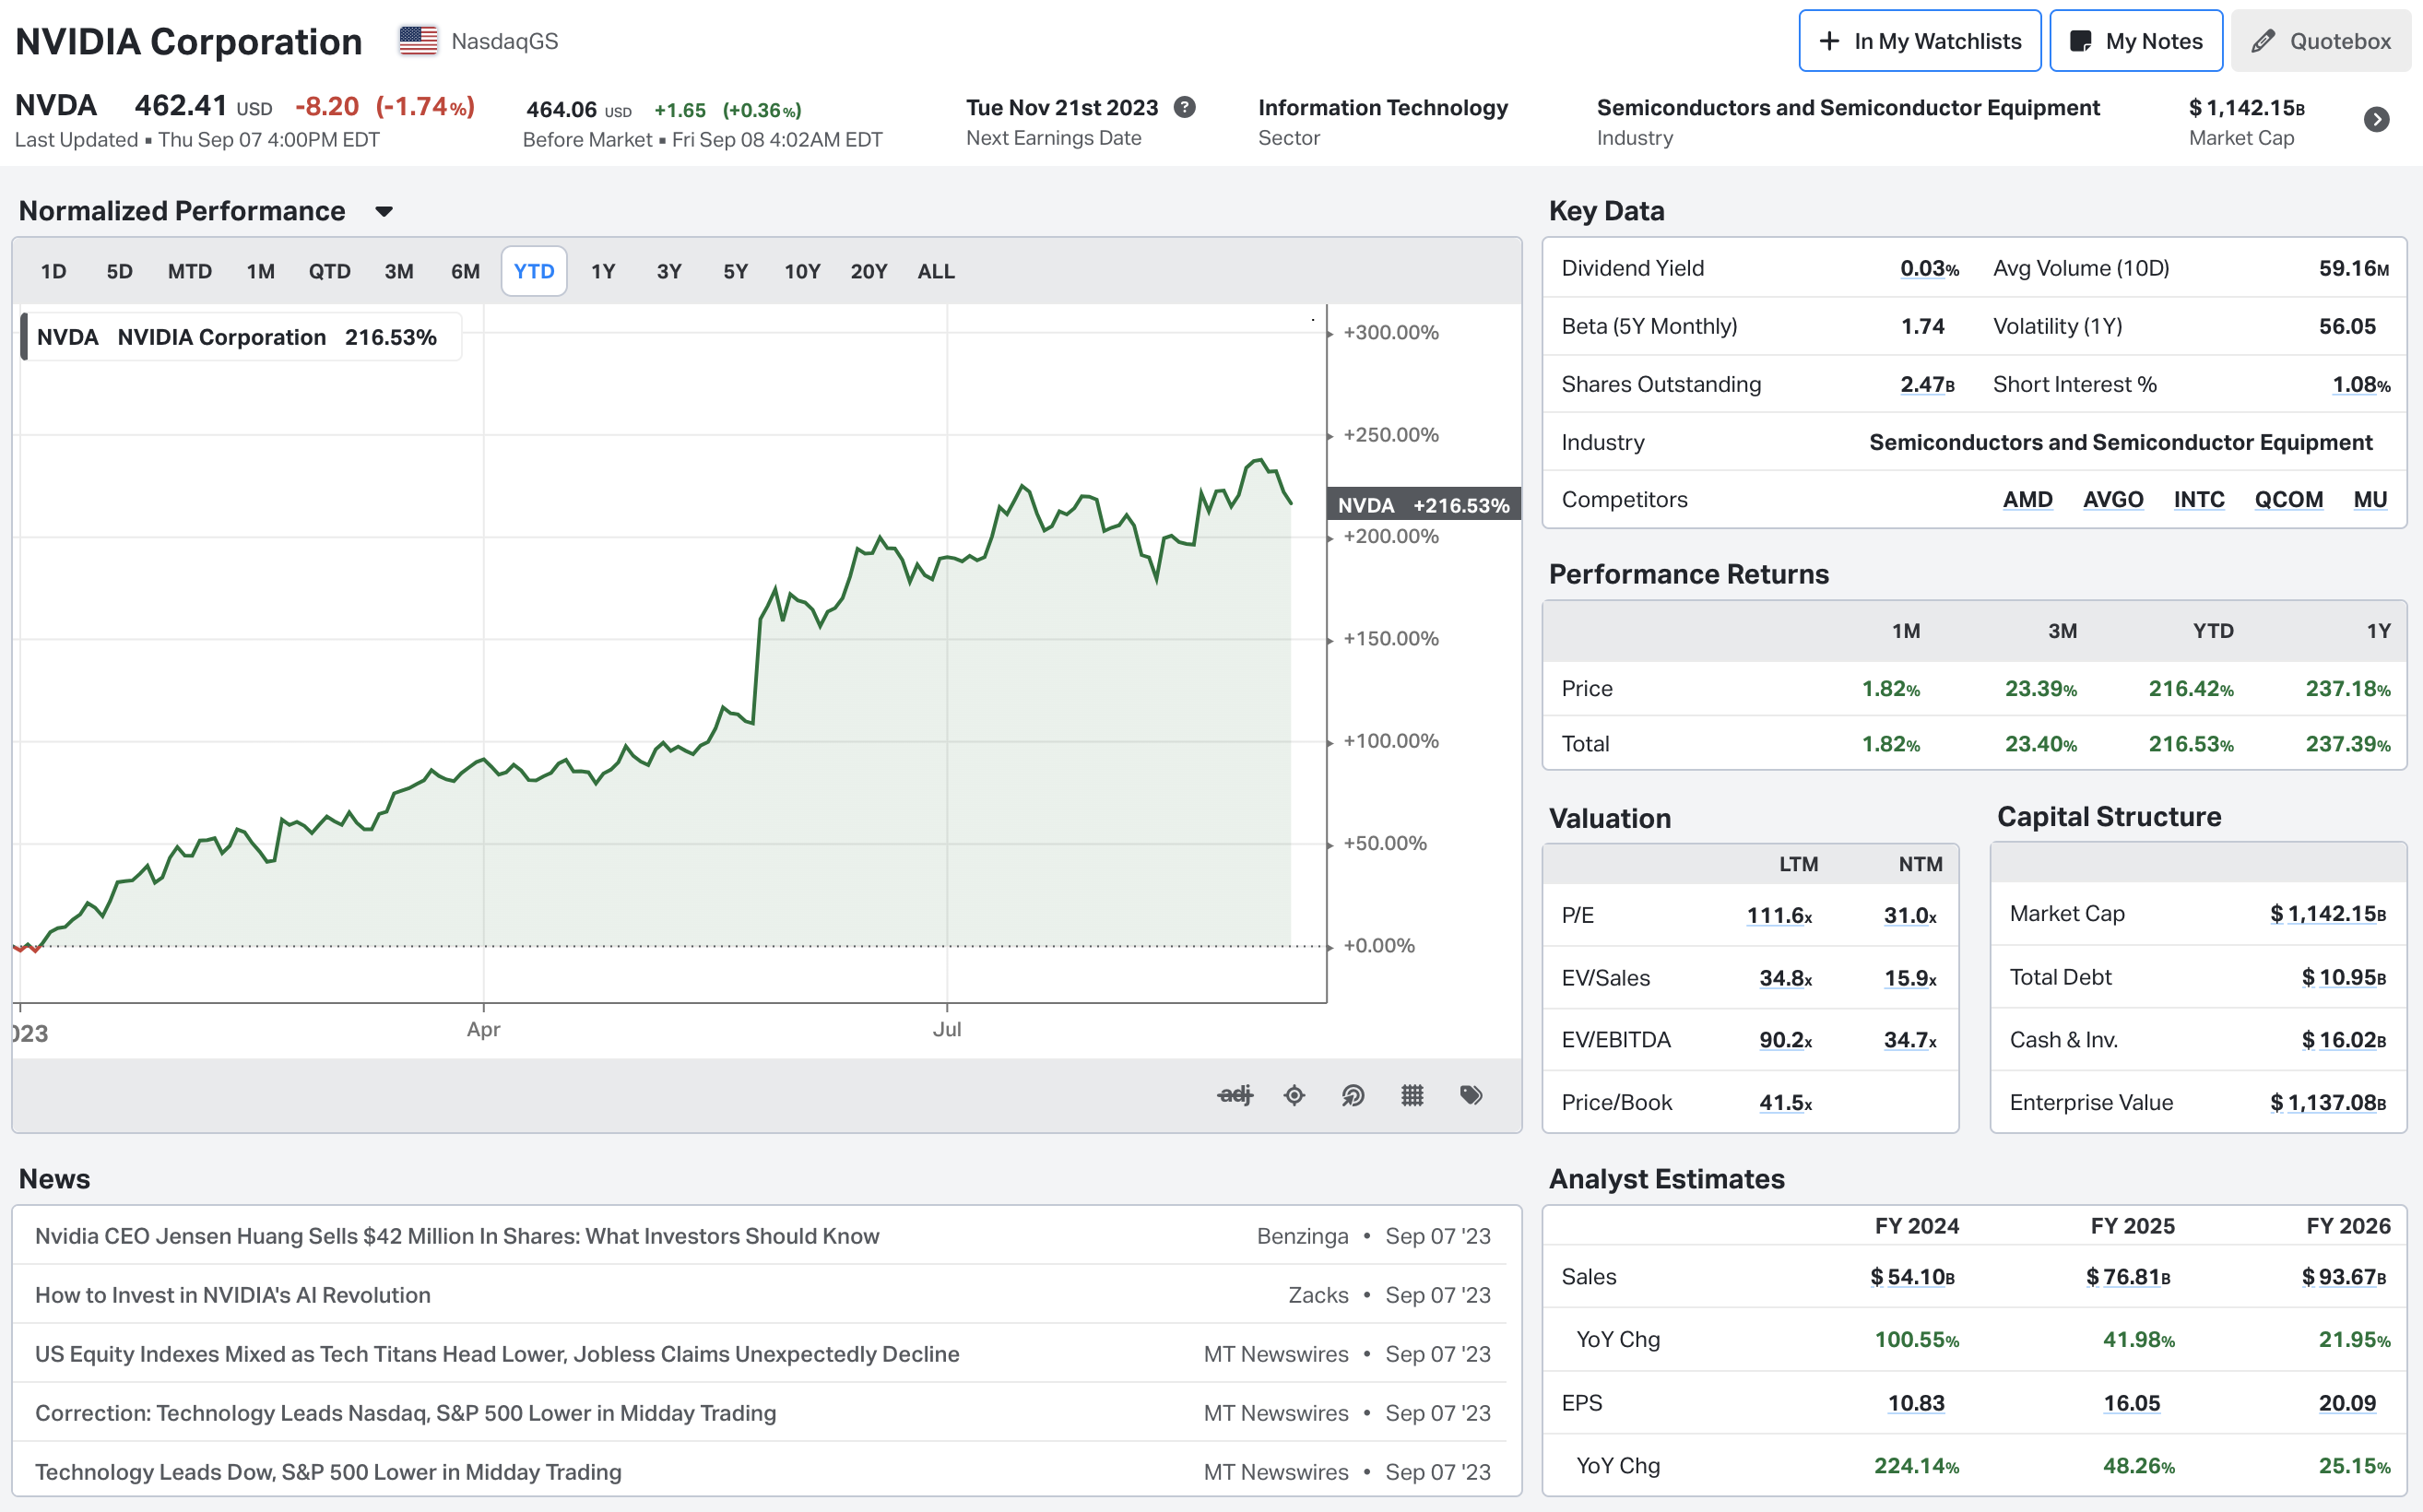The width and height of the screenshot is (2423, 1512).
Task: Open US Equity Indexes Mixed news headline
Action: (497, 1354)
